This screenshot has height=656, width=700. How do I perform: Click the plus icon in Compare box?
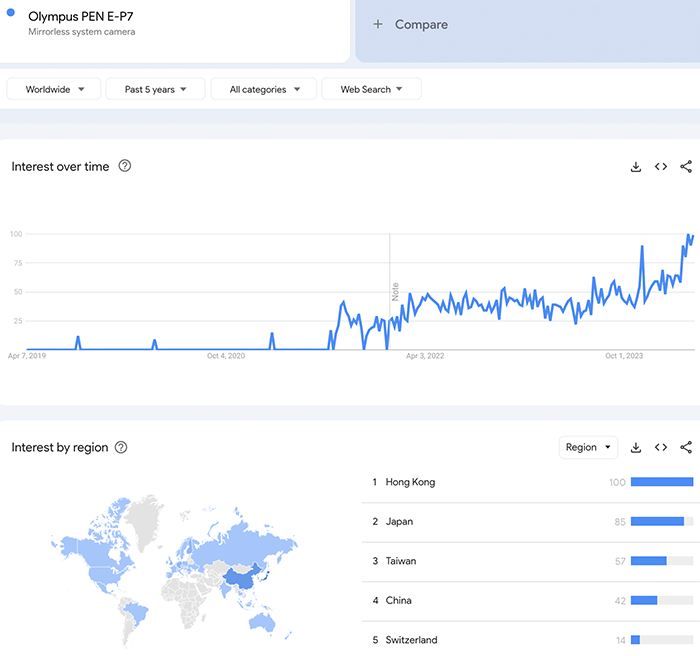tap(378, 24)
